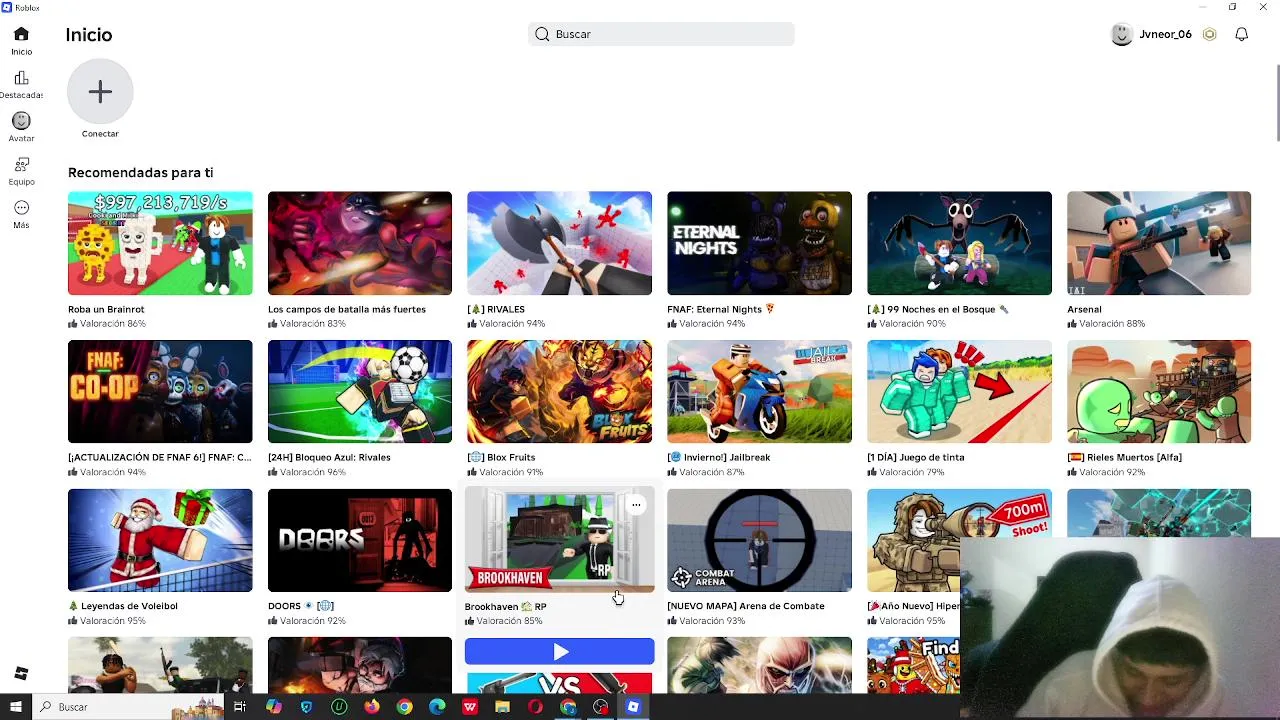Click the Arsenal title text
The width and height of the screenshot is (1280, 720).
1084,309
